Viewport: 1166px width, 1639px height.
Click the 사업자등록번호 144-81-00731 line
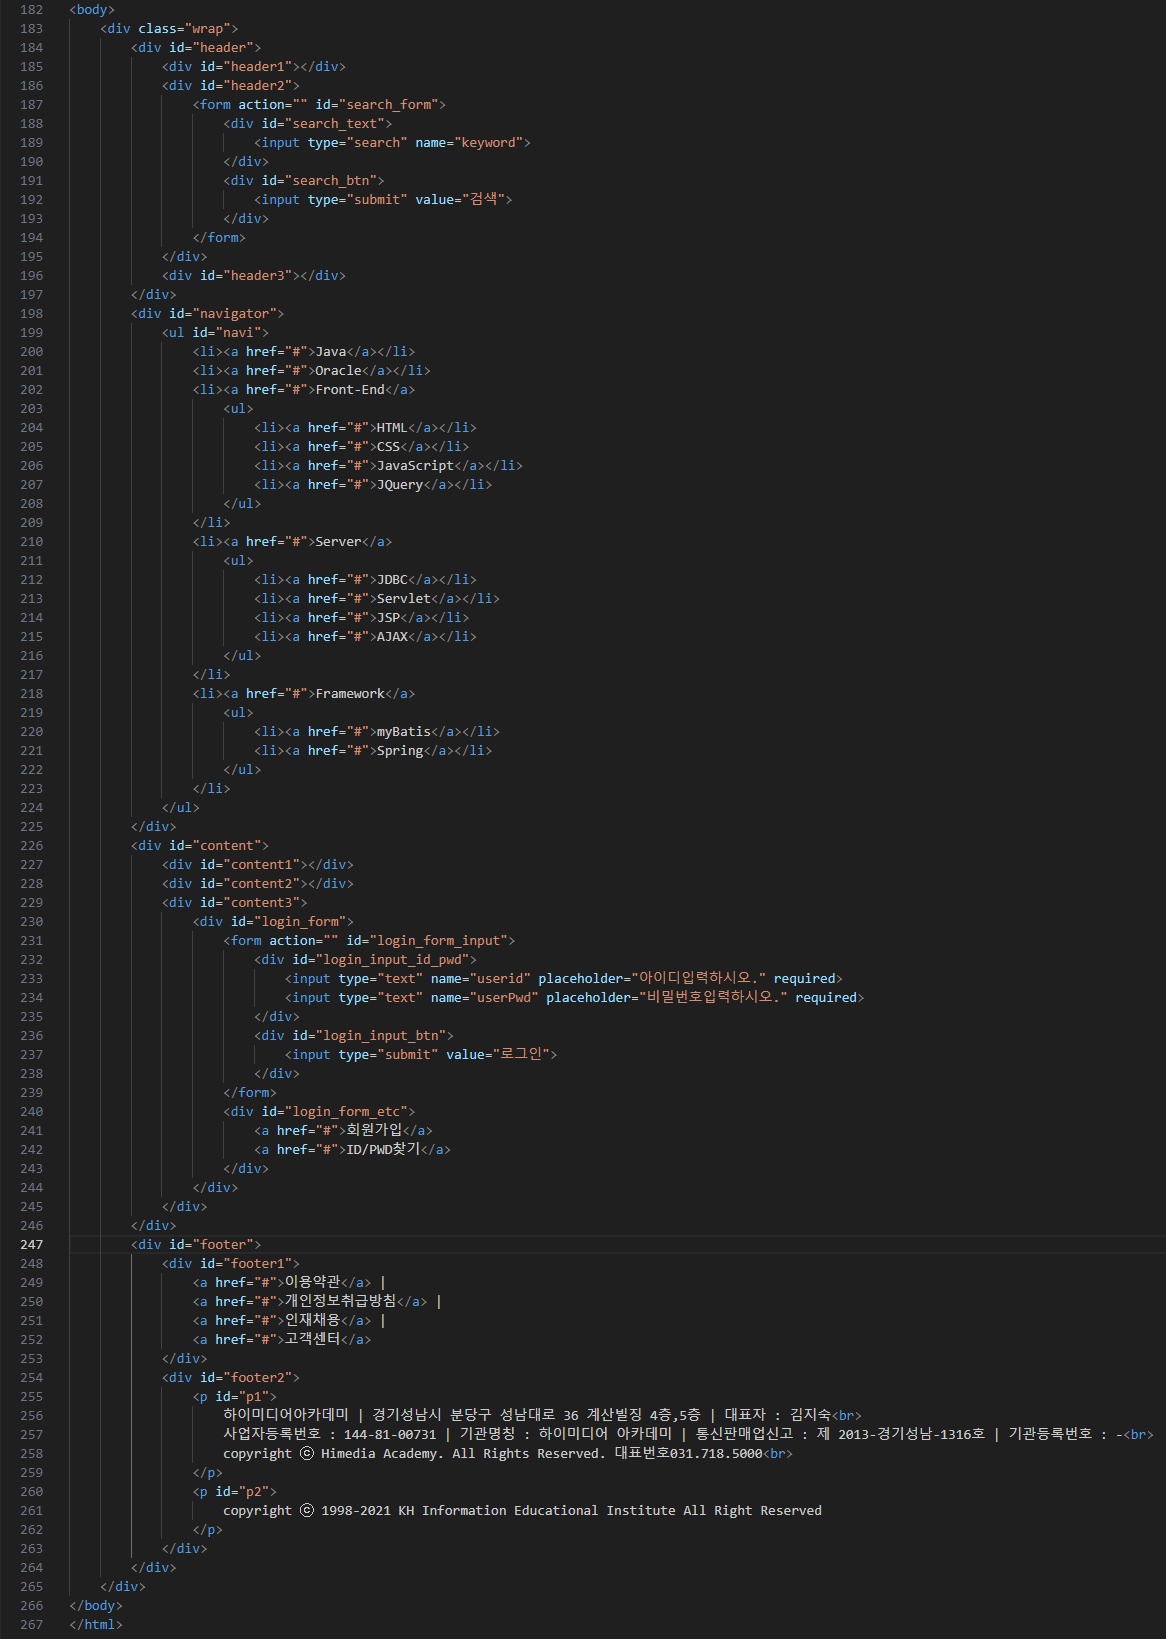pos(689,1435)
